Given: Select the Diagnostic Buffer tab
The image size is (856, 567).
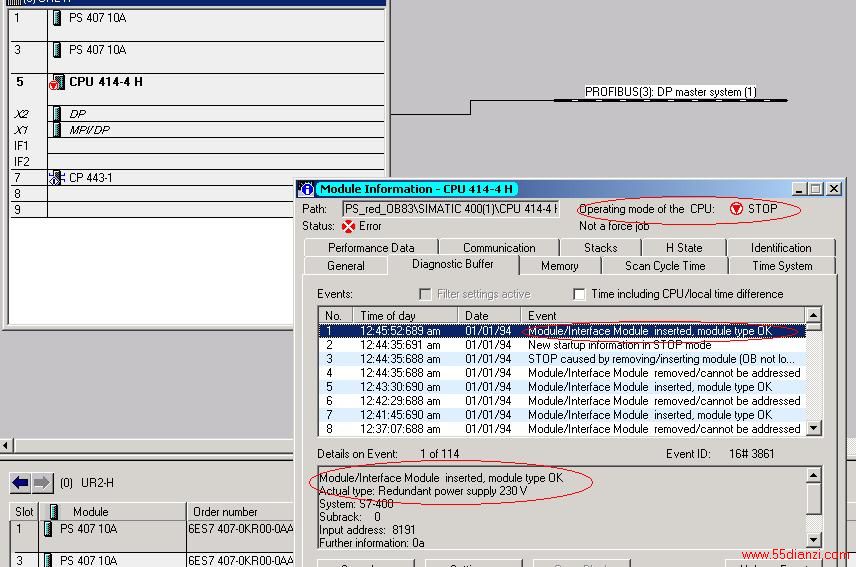Looking at the screenshot, I should click(453, 264).
